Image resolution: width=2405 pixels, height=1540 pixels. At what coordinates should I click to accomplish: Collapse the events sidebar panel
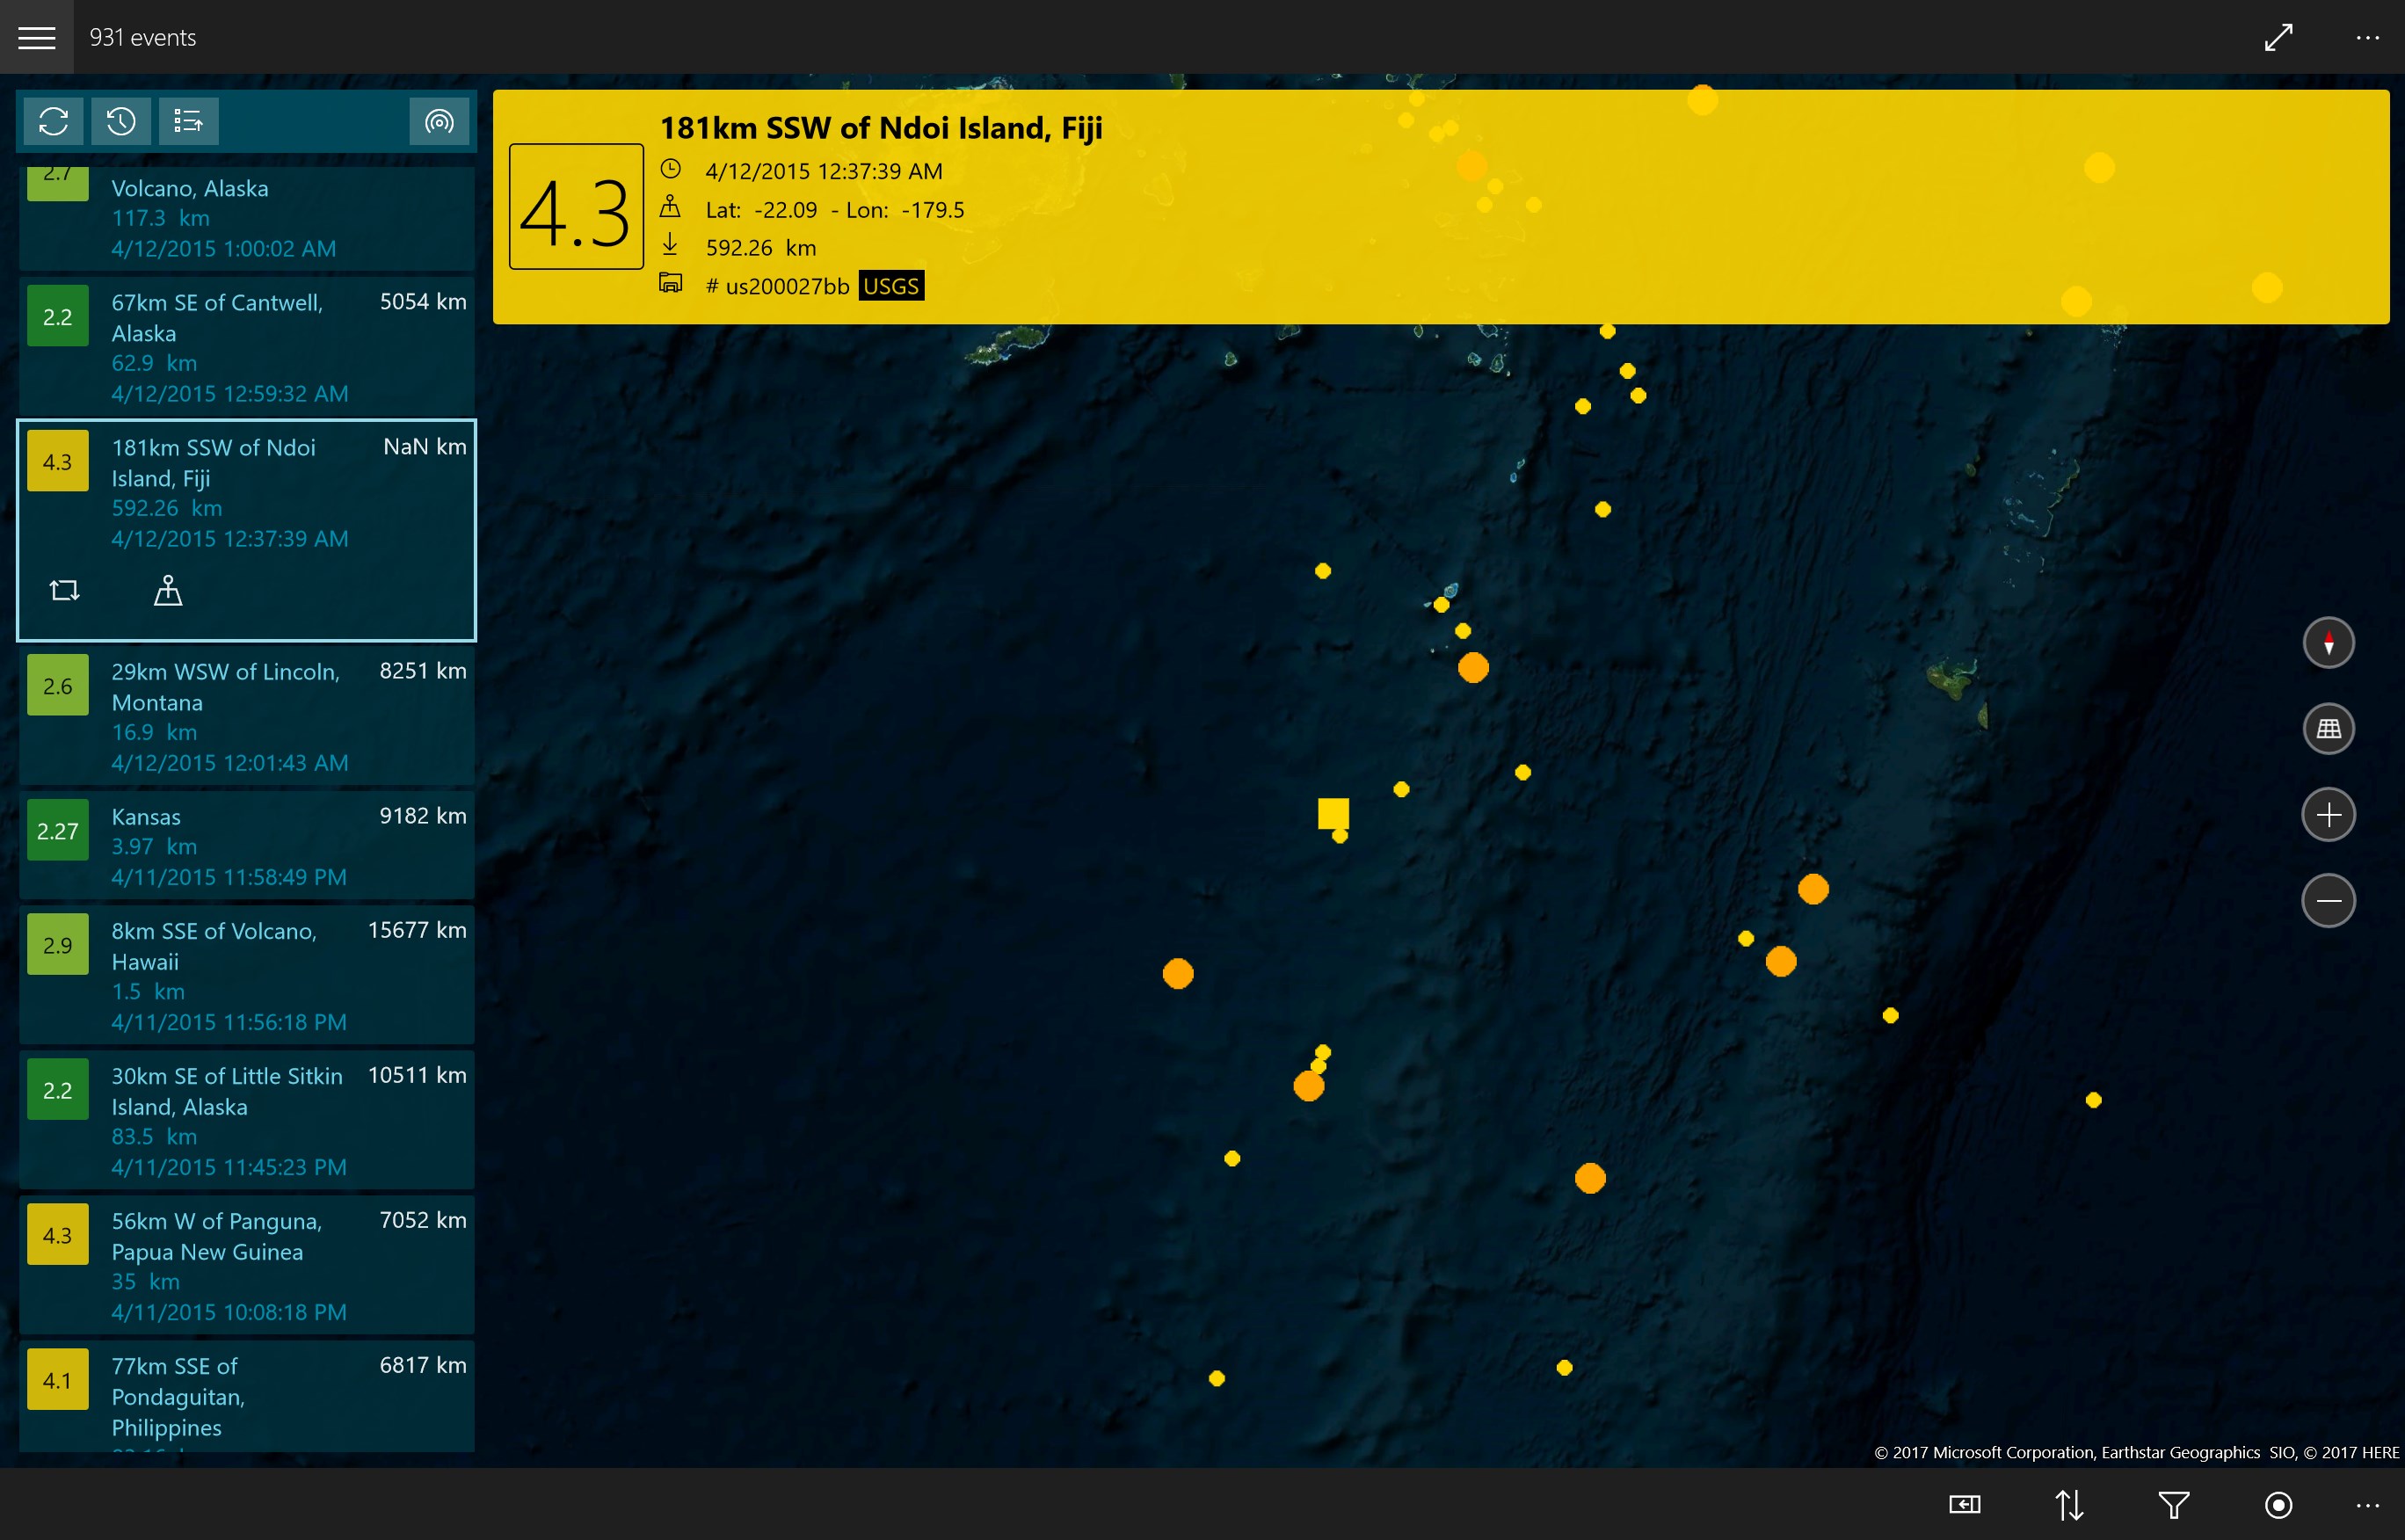1964,1504
